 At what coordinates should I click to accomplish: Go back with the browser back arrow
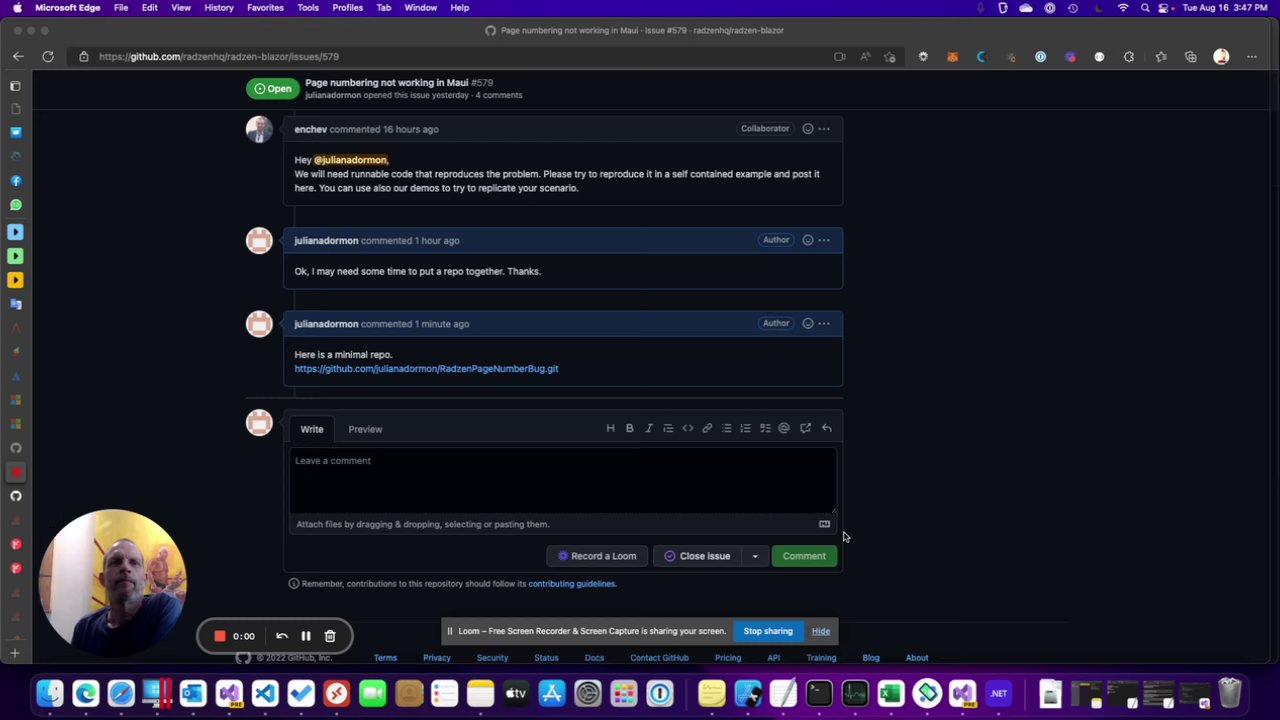pos(18,57)
